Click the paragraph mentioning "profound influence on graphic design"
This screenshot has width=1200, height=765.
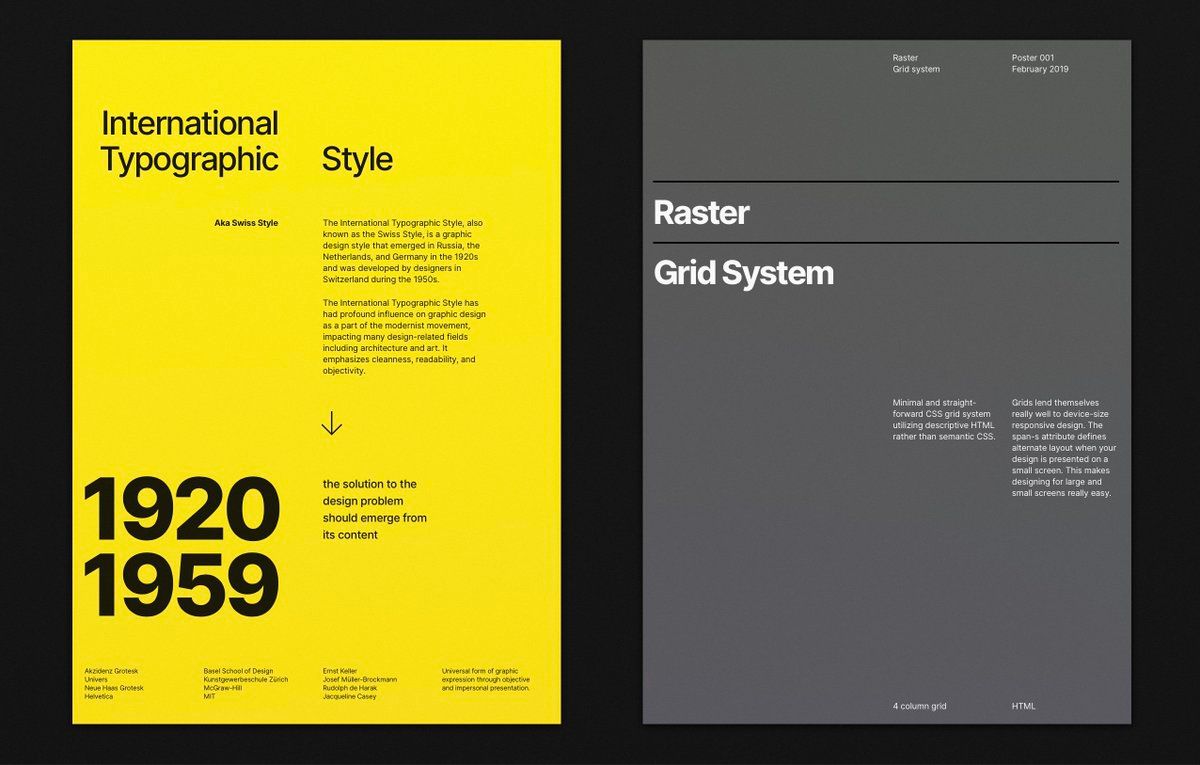(x=403, y=336)
